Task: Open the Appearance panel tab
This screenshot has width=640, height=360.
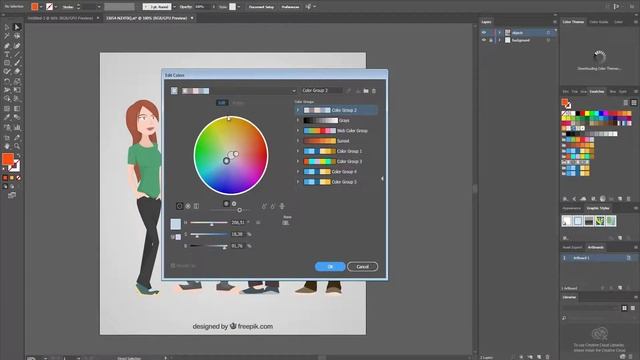Action: click(x=571, y=208)
